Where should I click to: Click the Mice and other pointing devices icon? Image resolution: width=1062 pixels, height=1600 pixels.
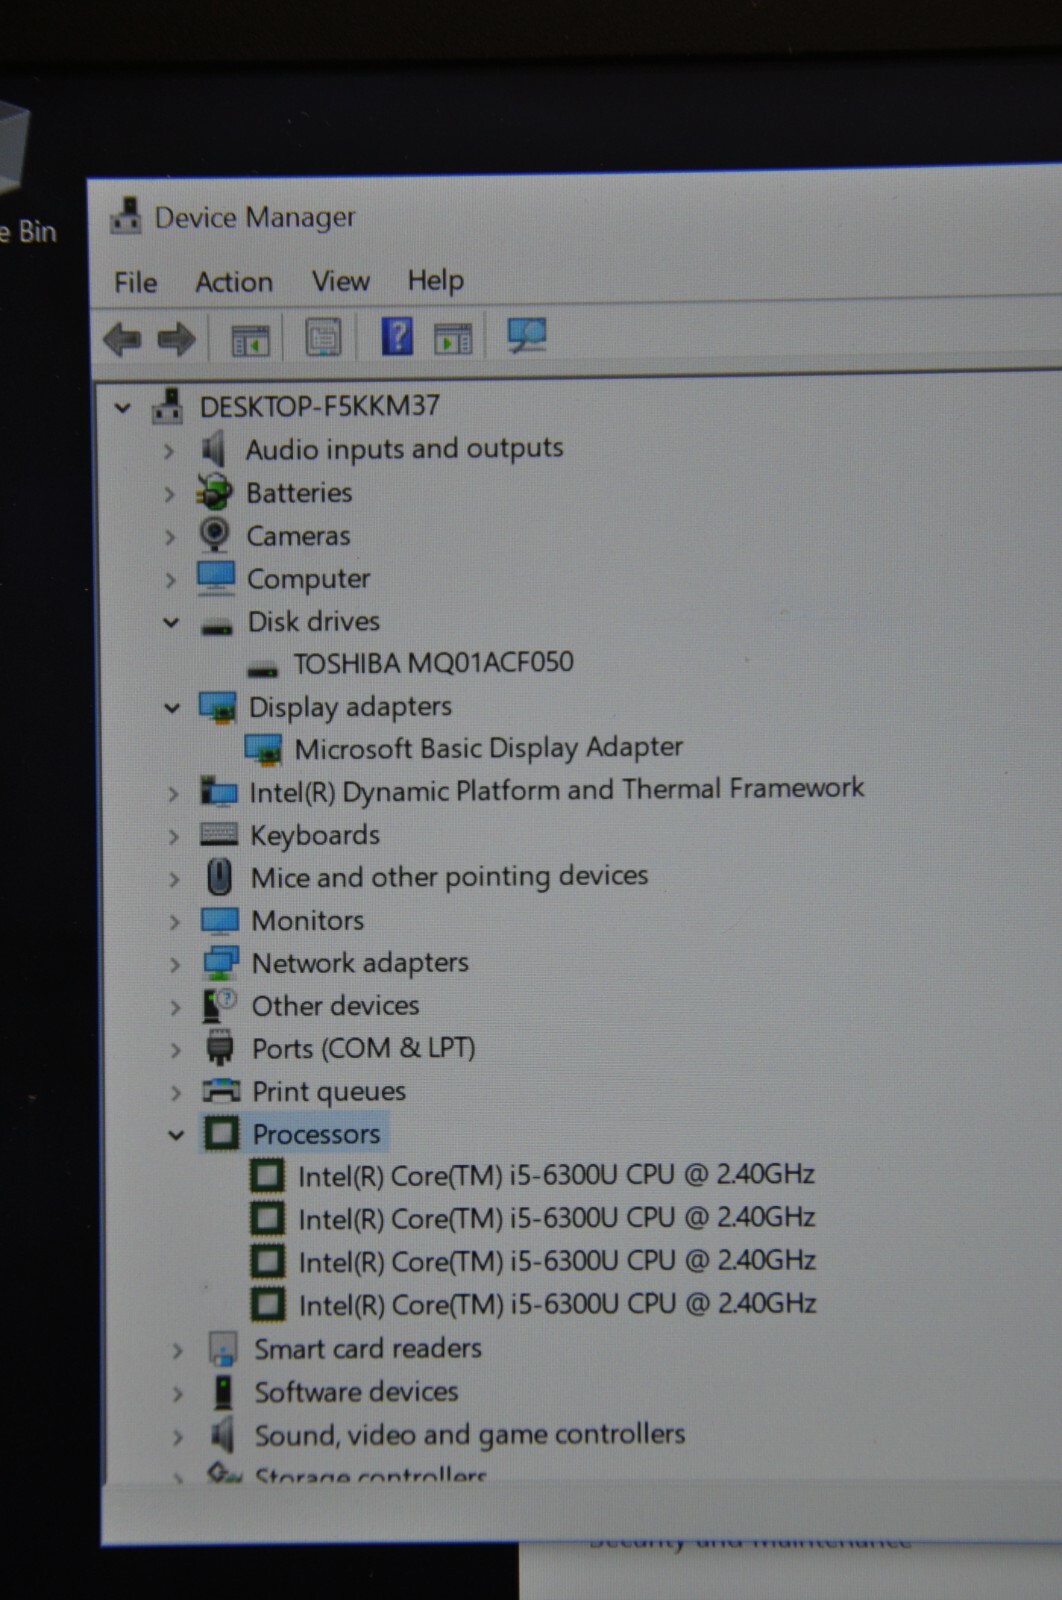point(219,877)
